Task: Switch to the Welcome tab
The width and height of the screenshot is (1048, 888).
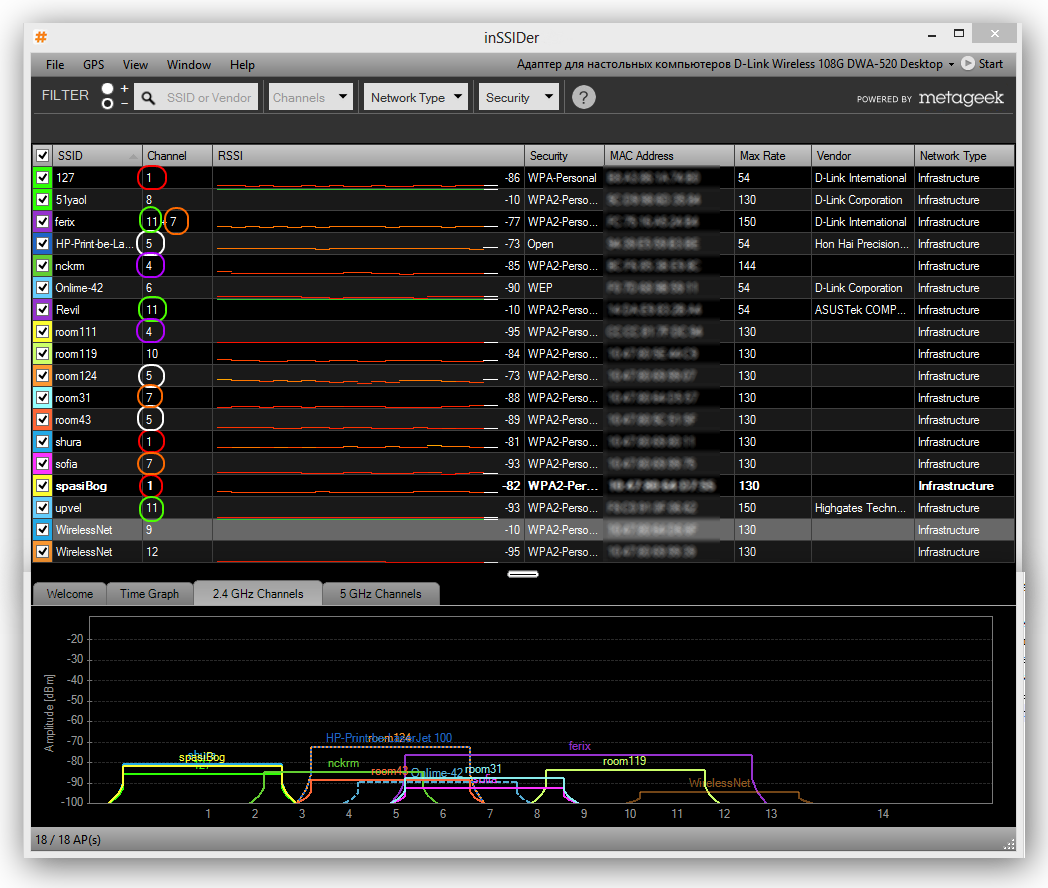Action: point(70,593)
